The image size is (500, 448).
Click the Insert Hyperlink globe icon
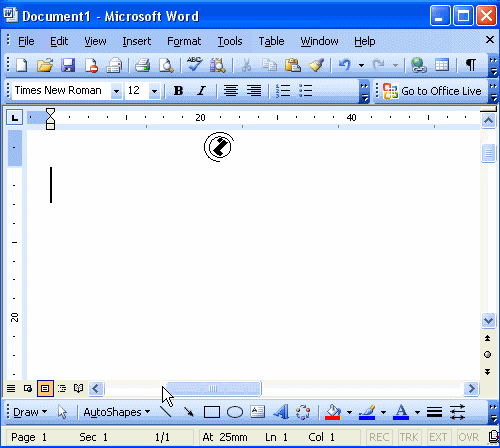pos(419,65)
